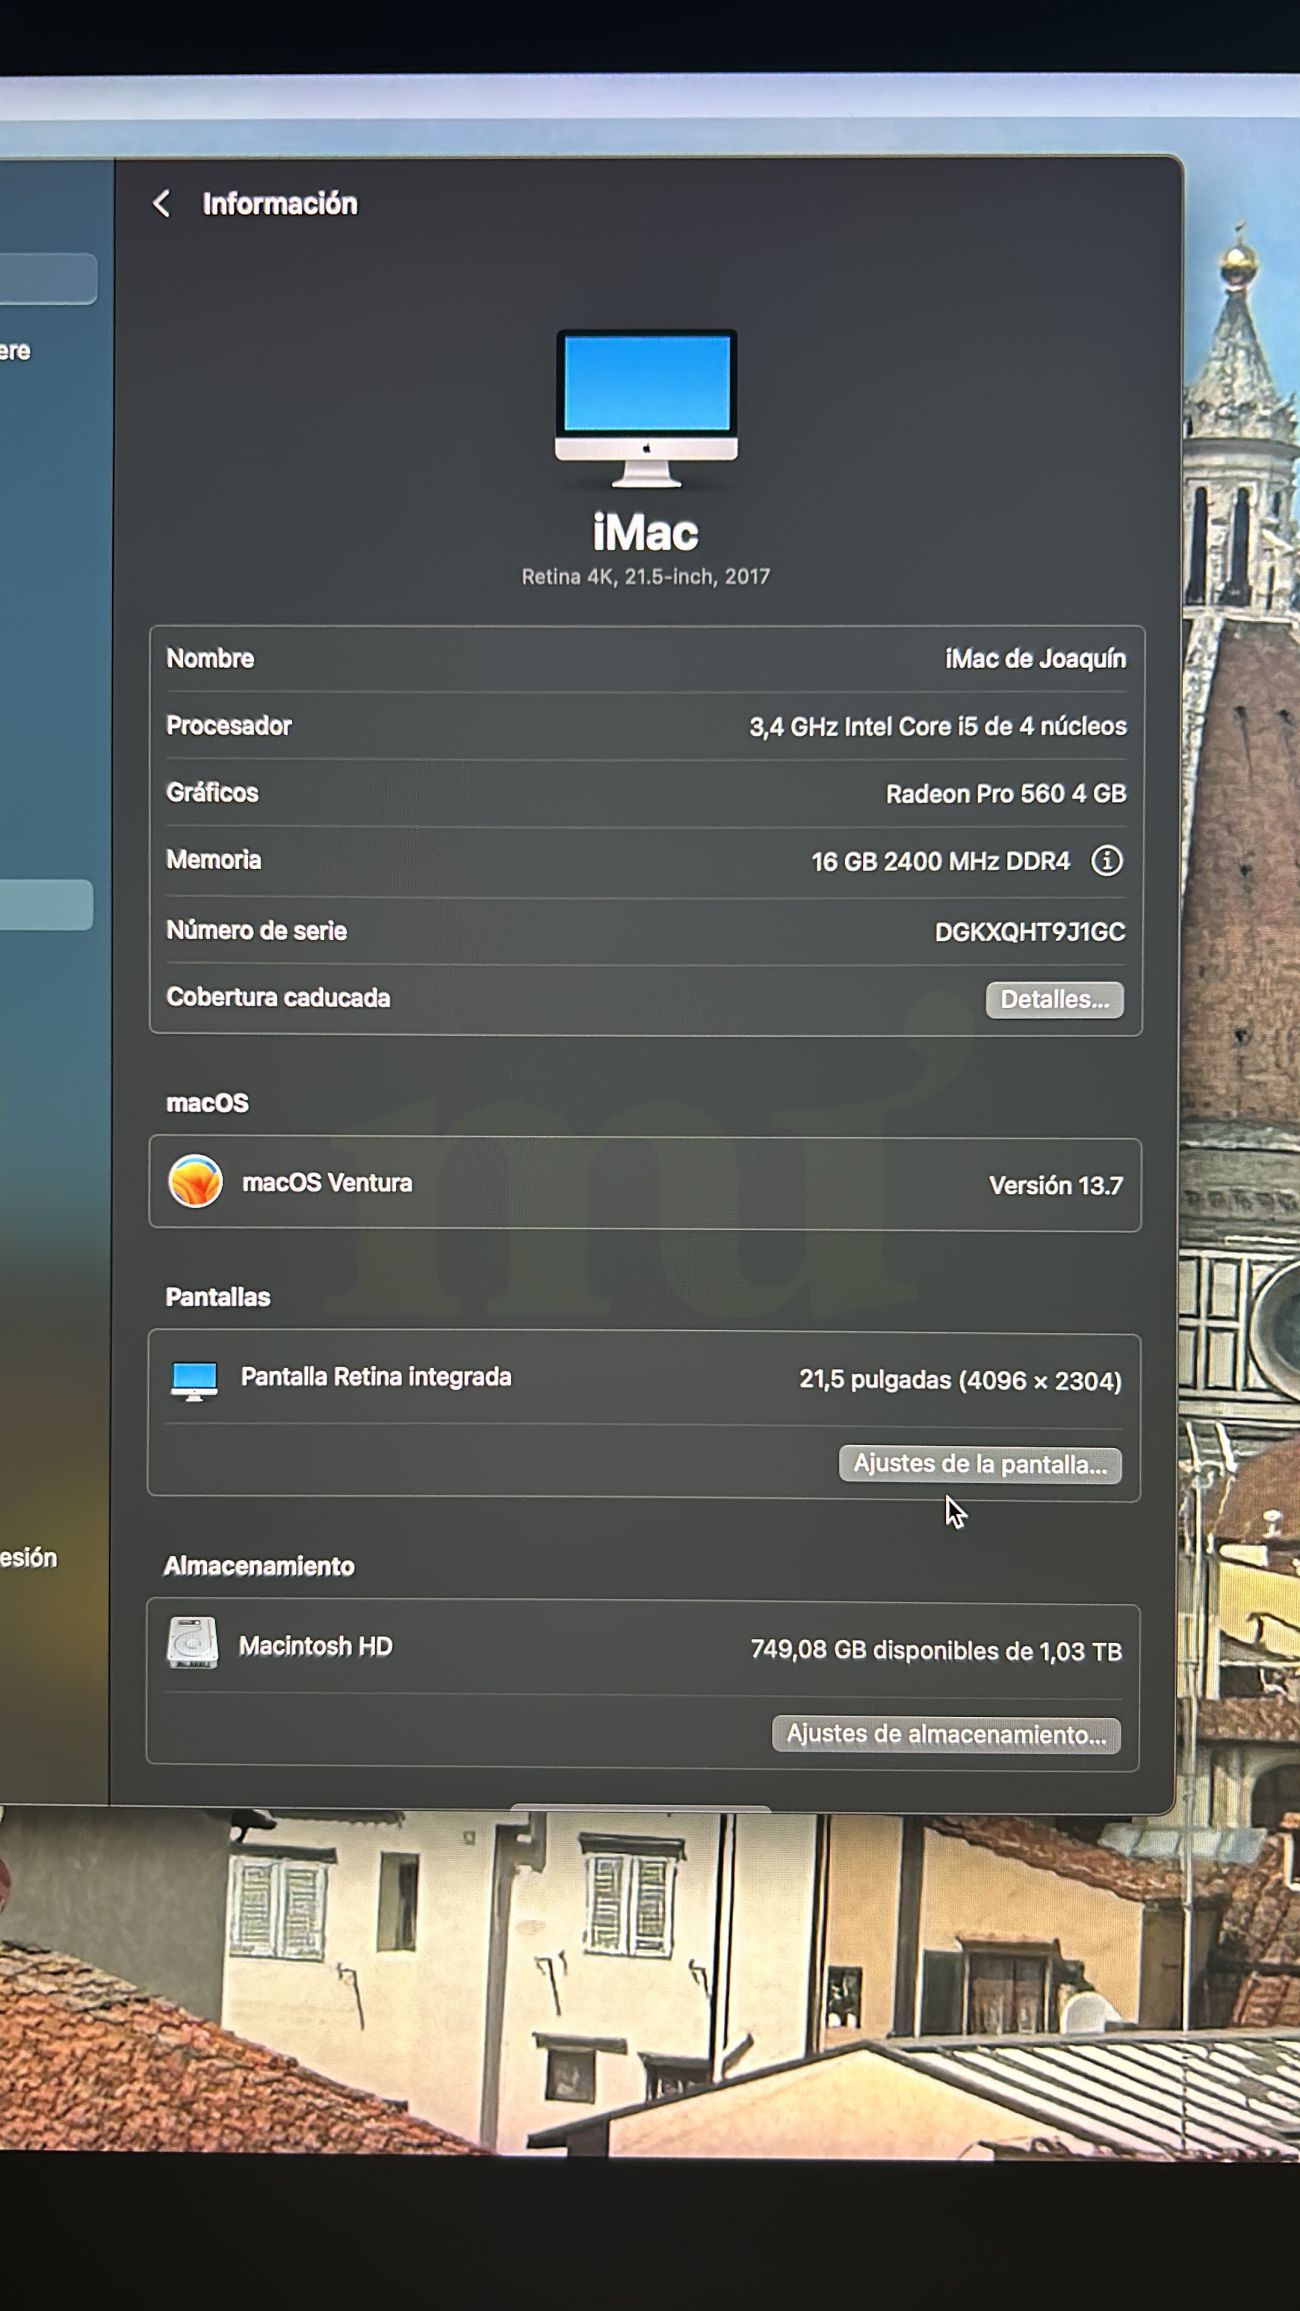Viewport: 1300px width, 2311px height.
Task: Click the "Nombre" row label
Action: tap(210, 658)
